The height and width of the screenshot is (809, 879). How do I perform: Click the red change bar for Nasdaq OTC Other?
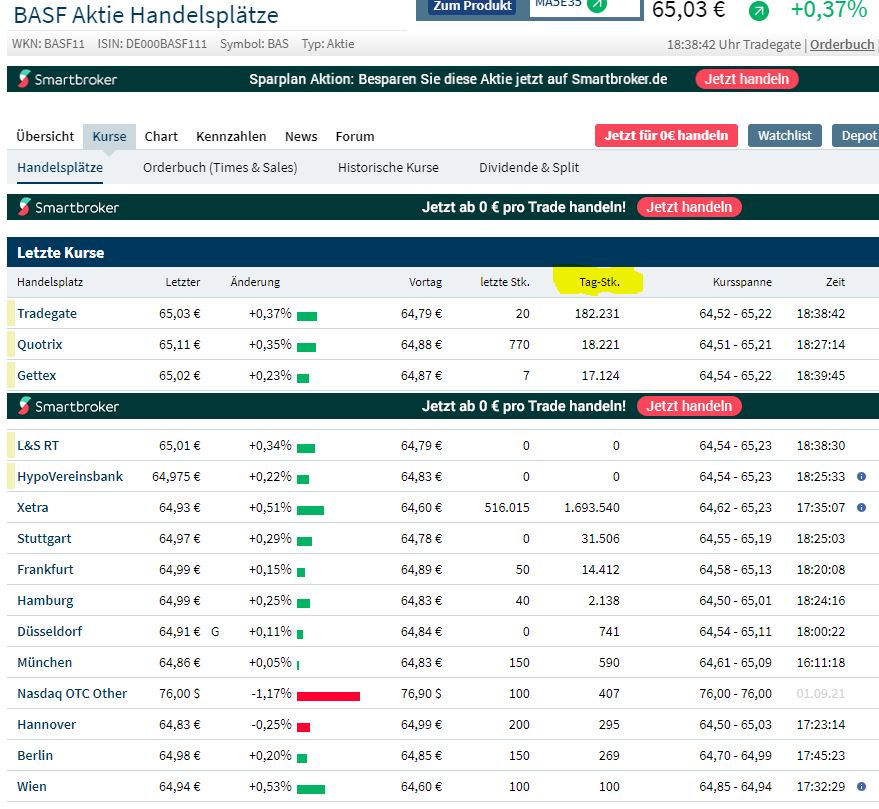328,694
